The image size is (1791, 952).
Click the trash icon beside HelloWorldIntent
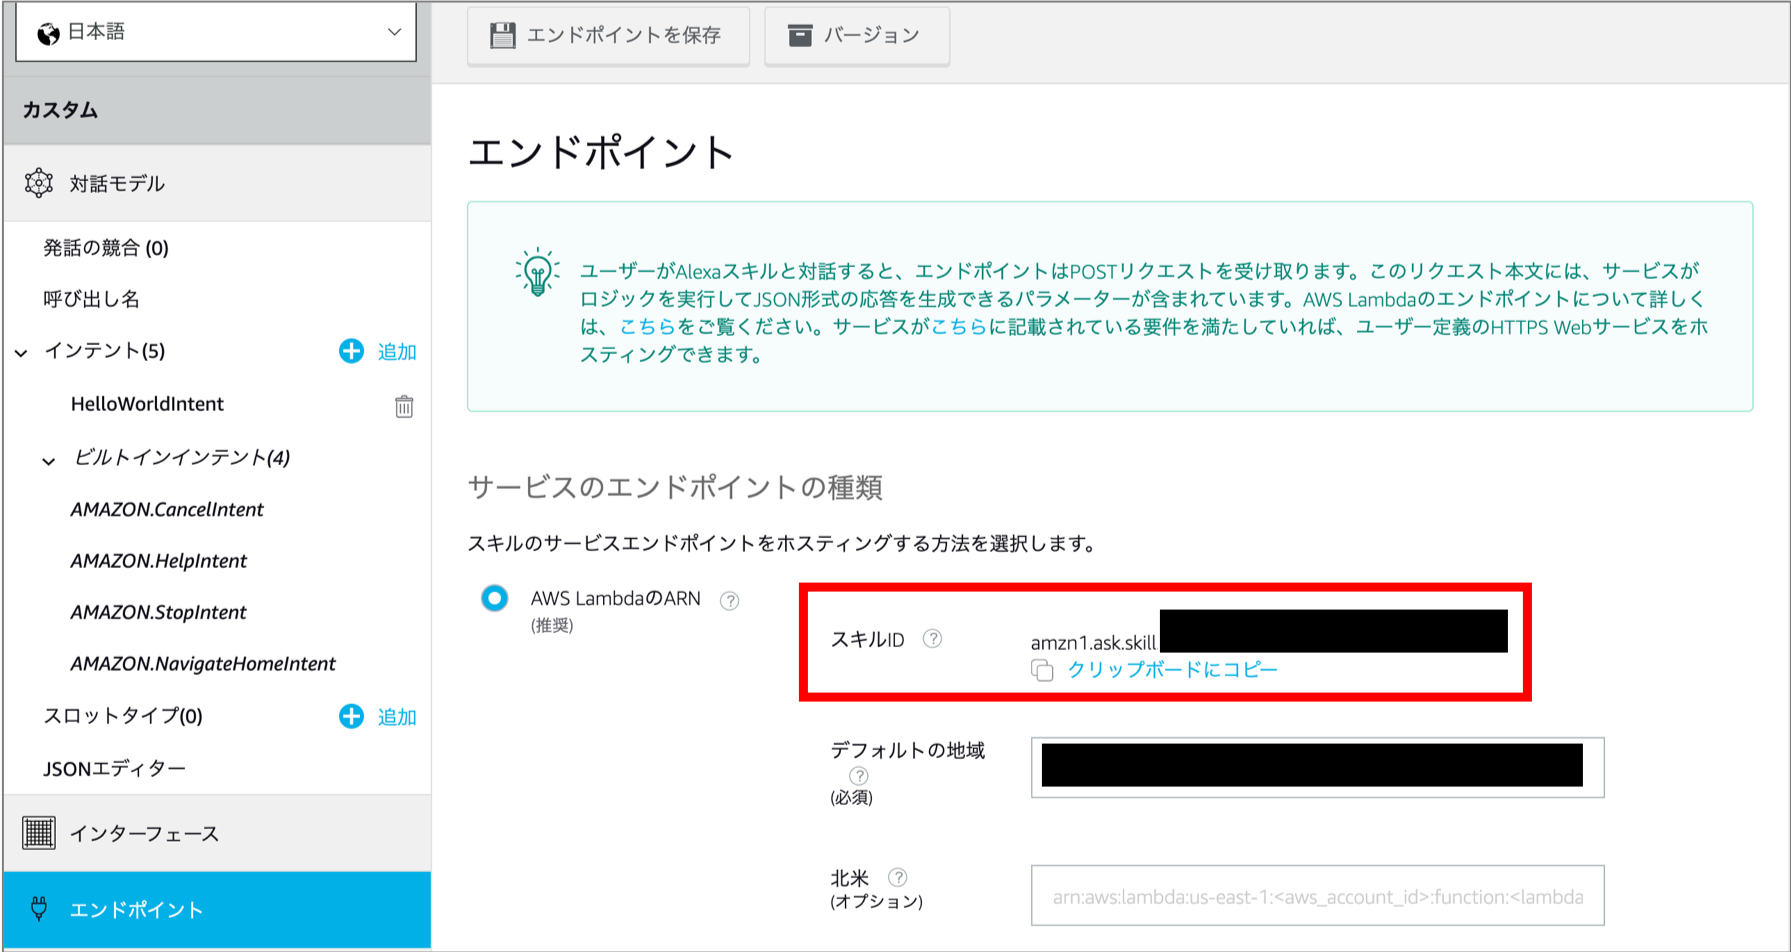pyautogui.click(x=404, y=406)
